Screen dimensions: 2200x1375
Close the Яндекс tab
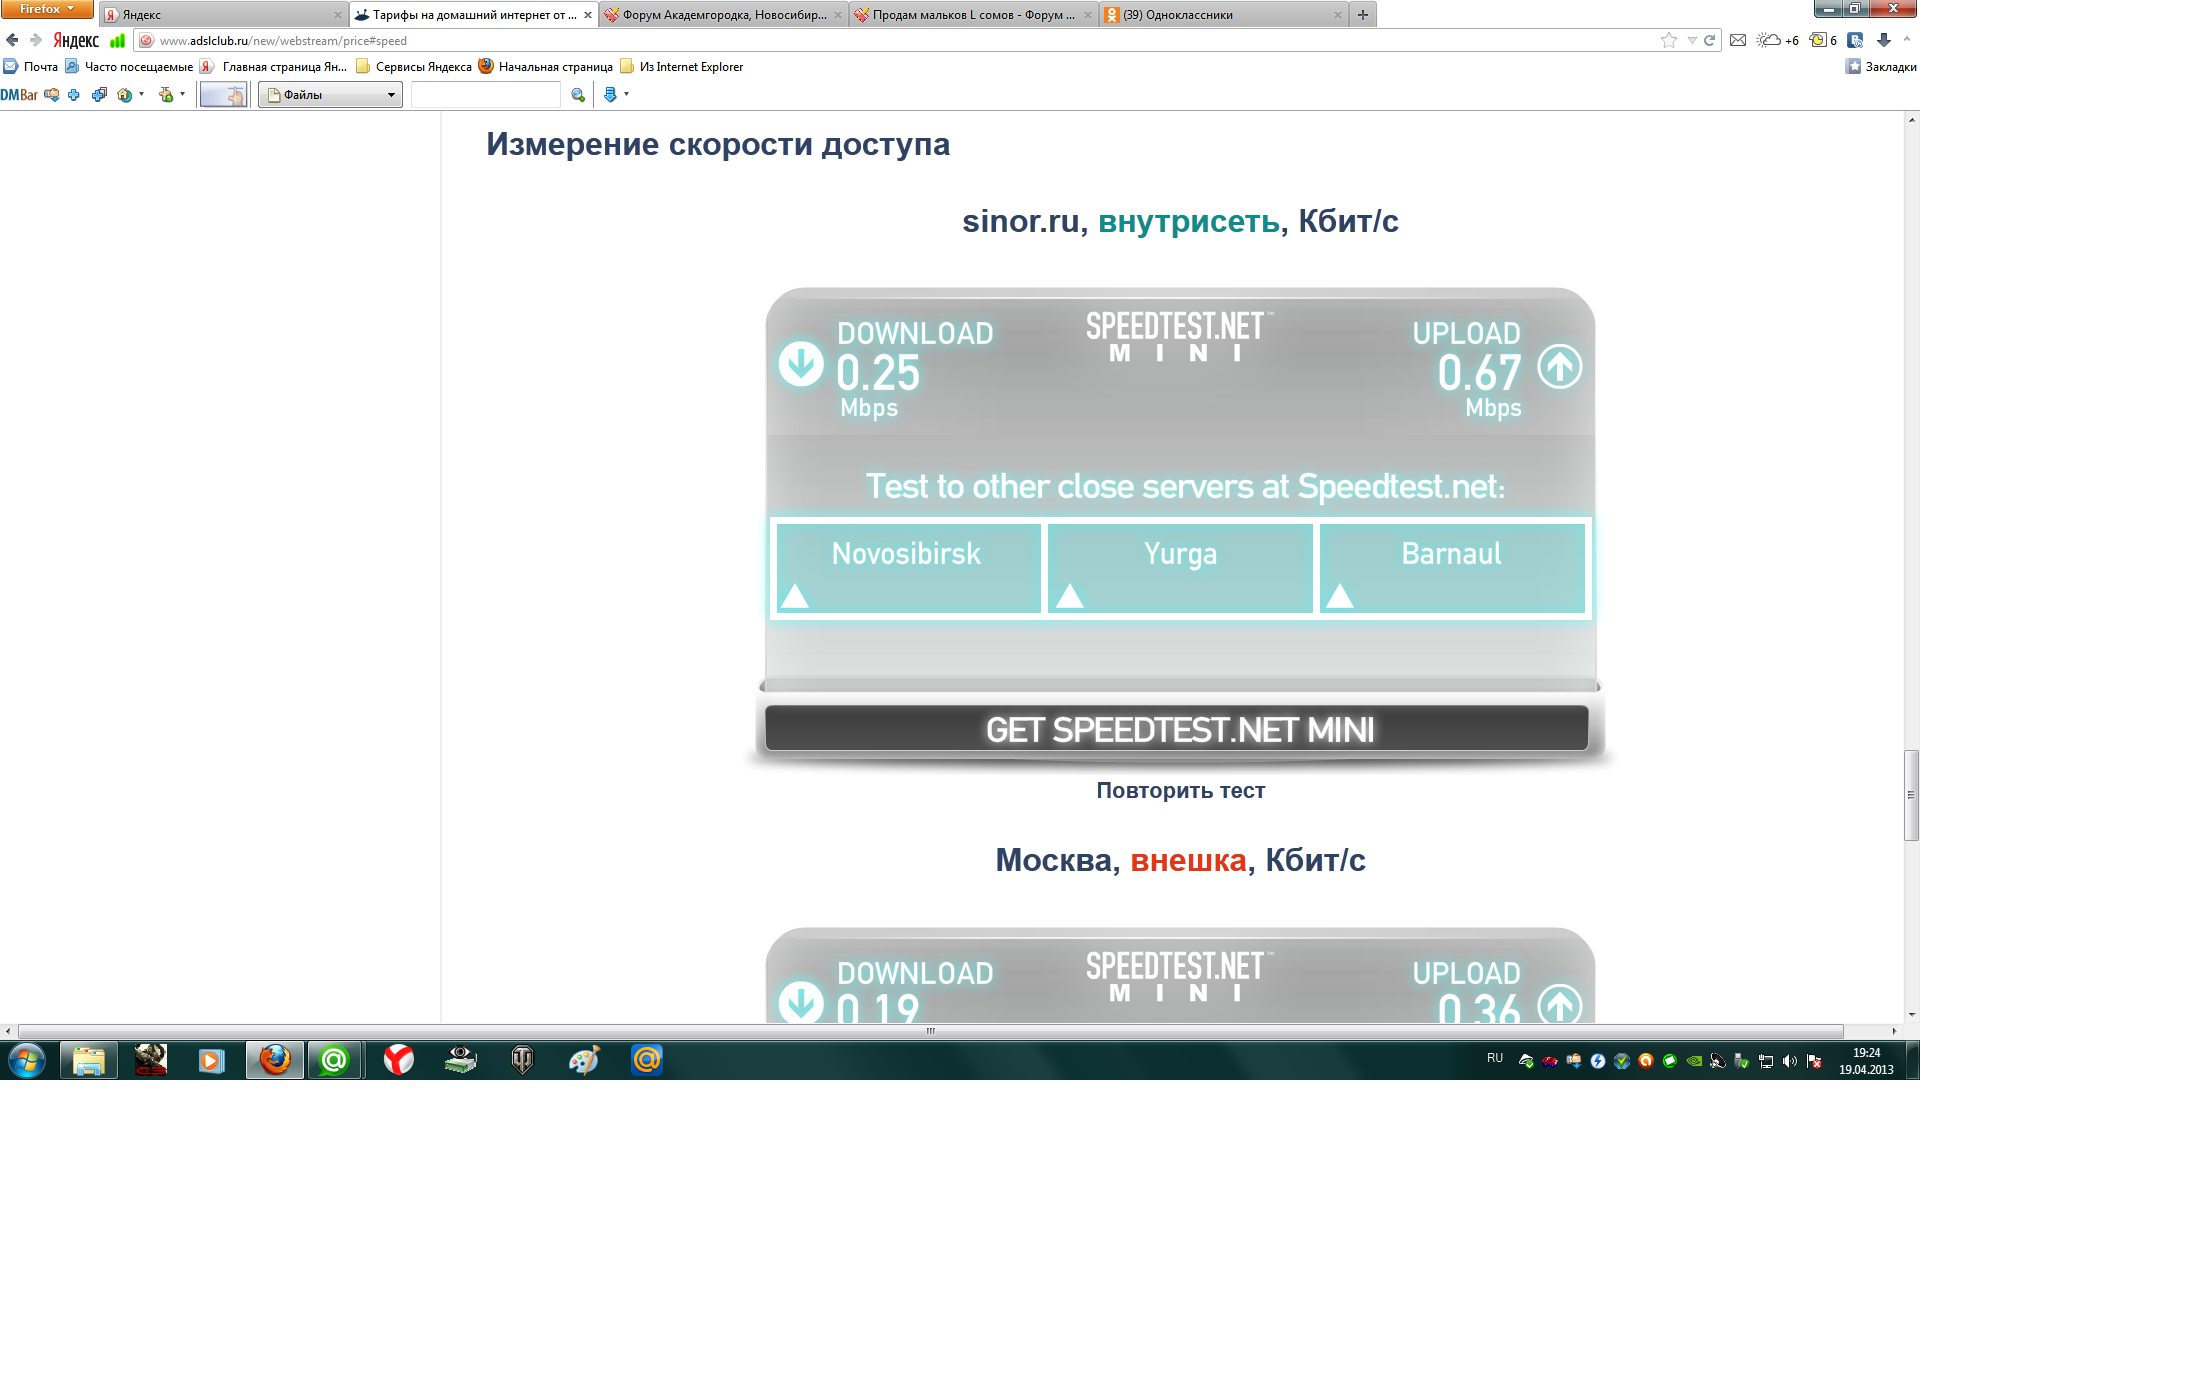[x=337, y=15]
